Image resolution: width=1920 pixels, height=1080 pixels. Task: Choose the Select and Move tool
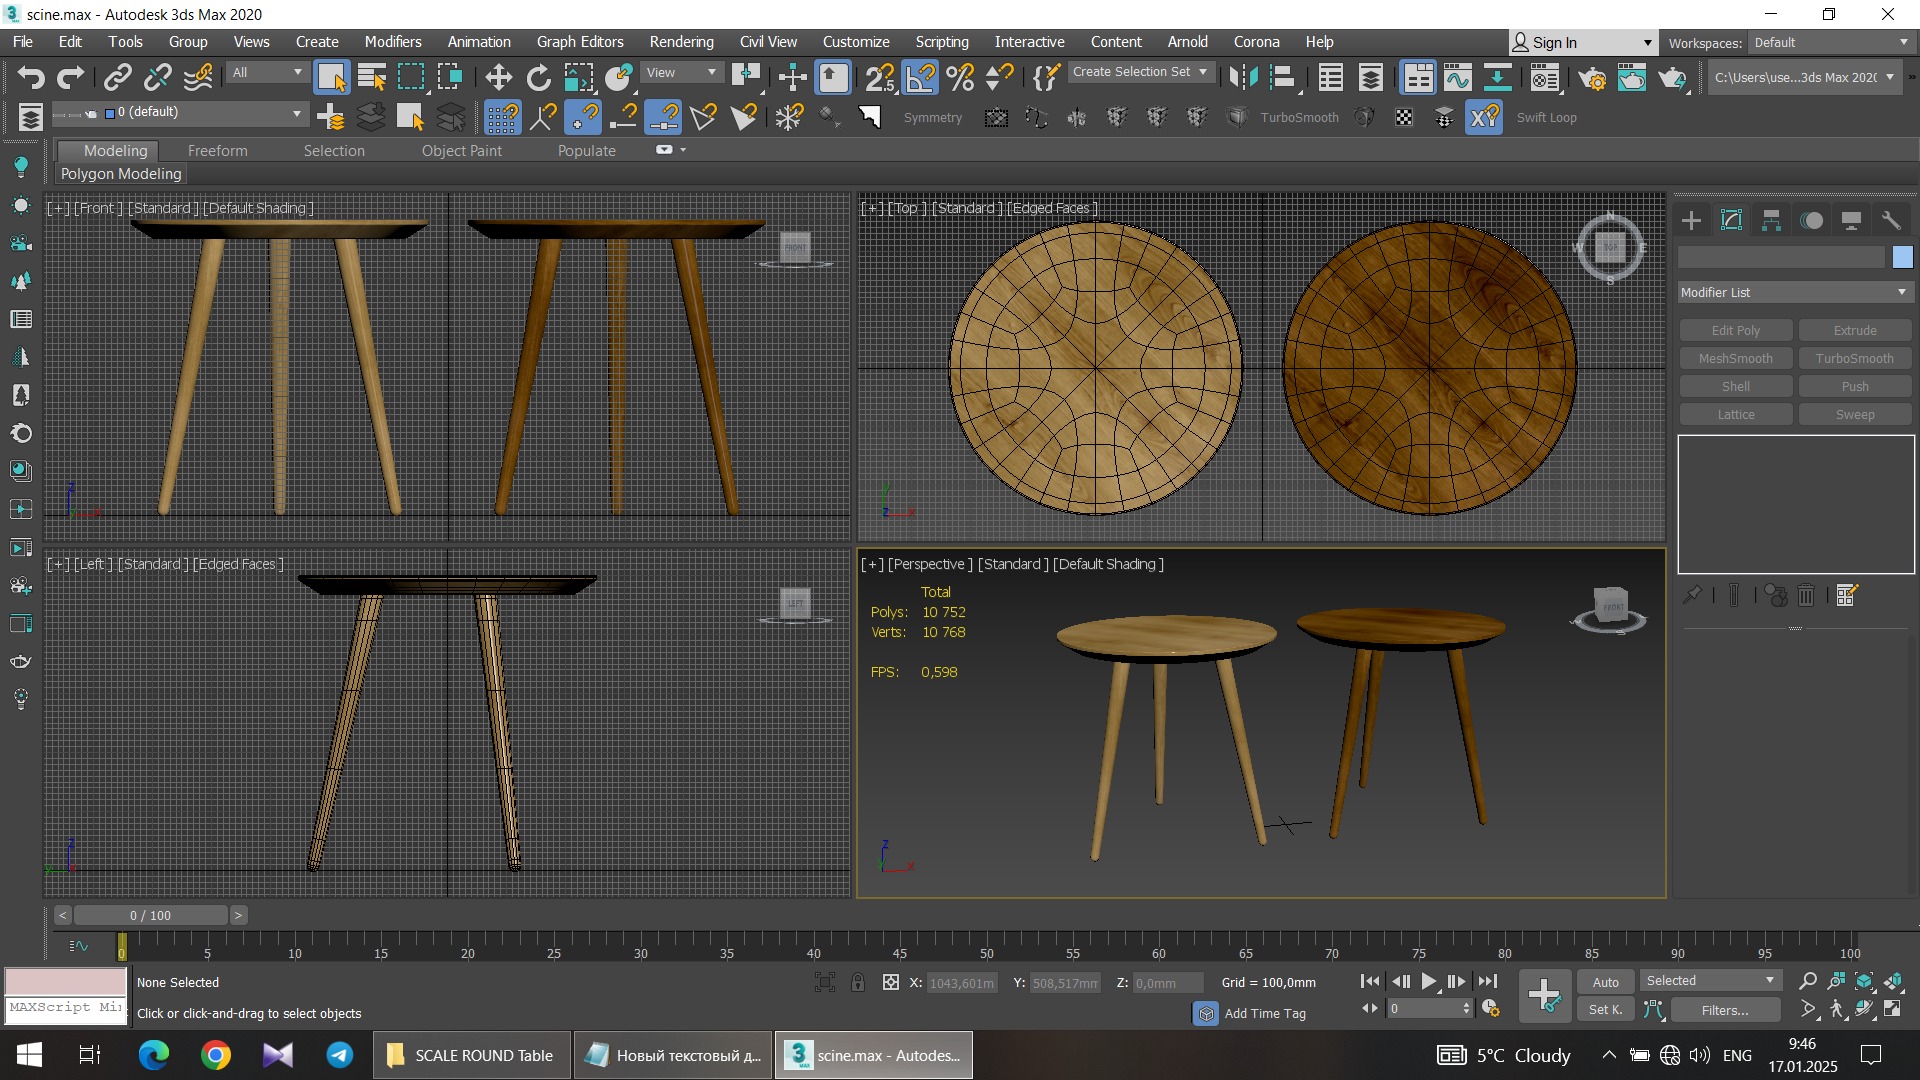tap(498, 77)
